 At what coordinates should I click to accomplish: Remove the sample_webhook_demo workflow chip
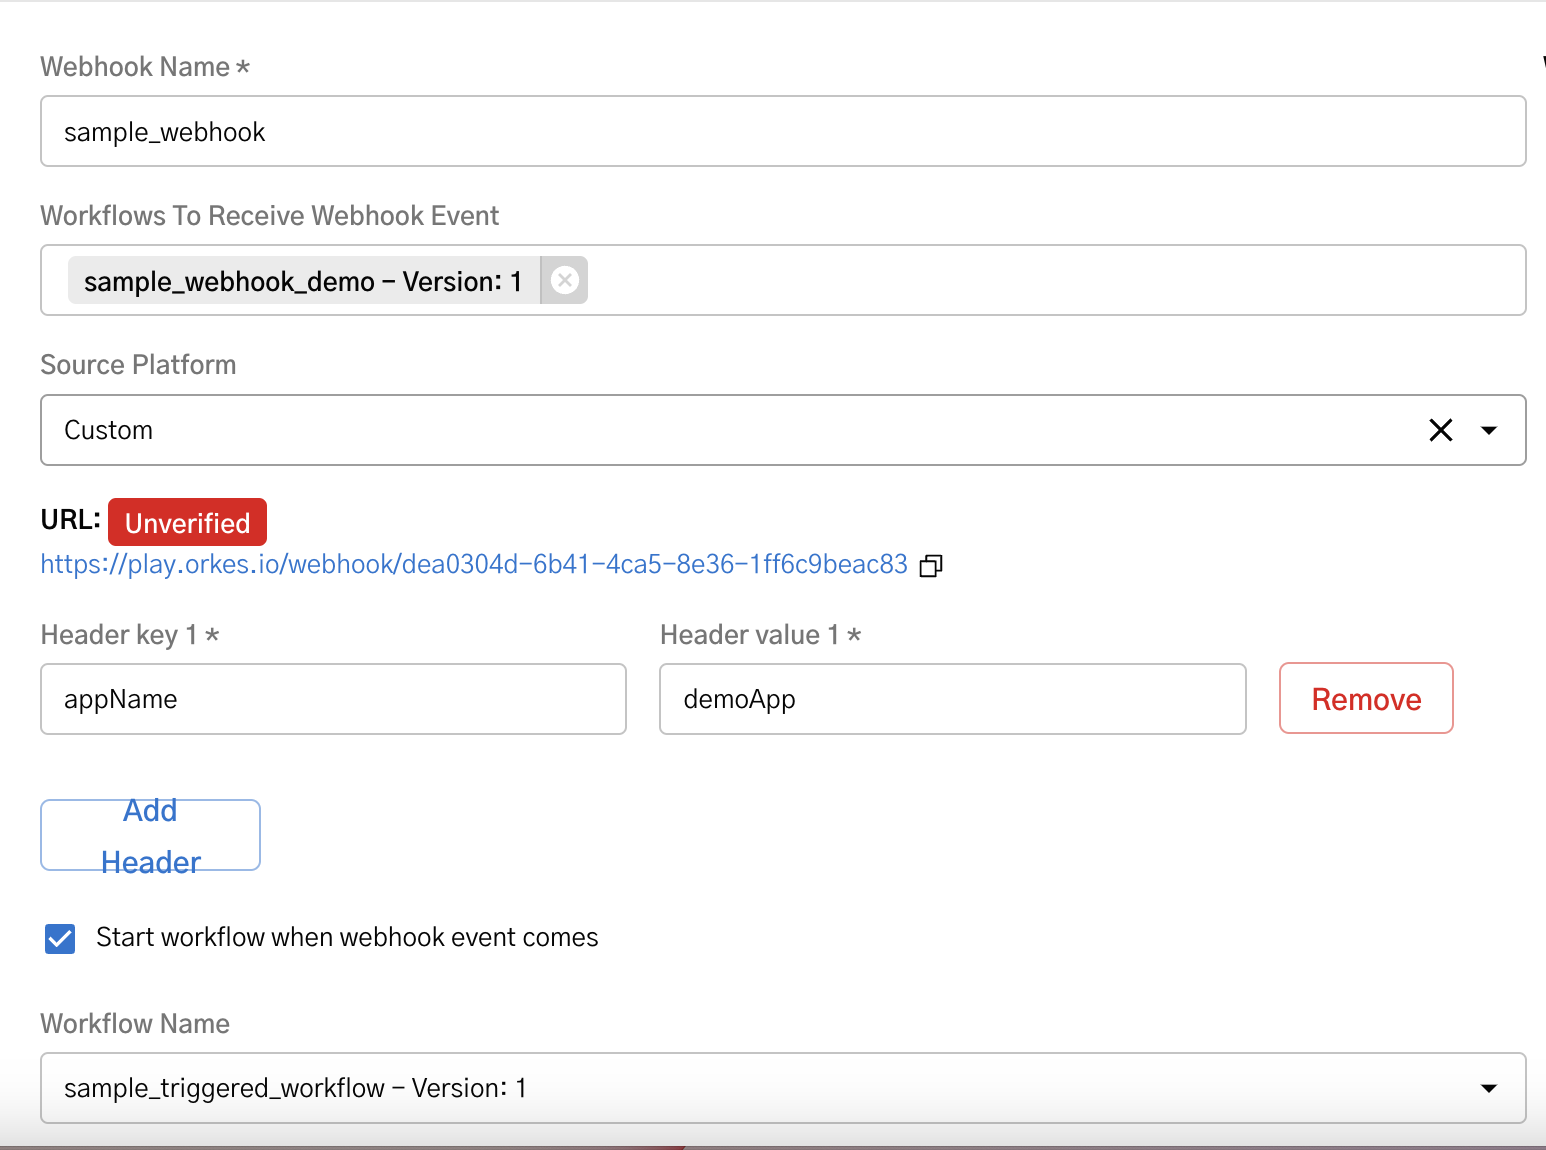click(564, 280)
